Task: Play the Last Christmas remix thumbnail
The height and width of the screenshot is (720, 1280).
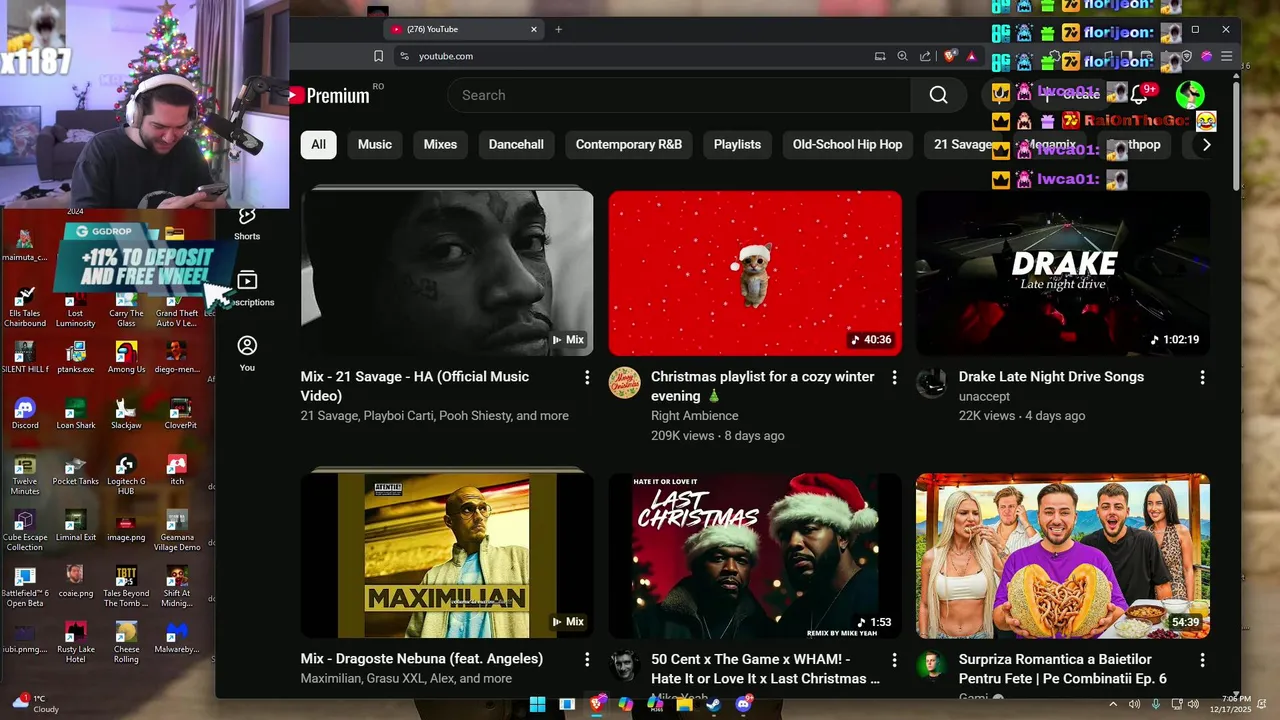Action: click(755, 556)
